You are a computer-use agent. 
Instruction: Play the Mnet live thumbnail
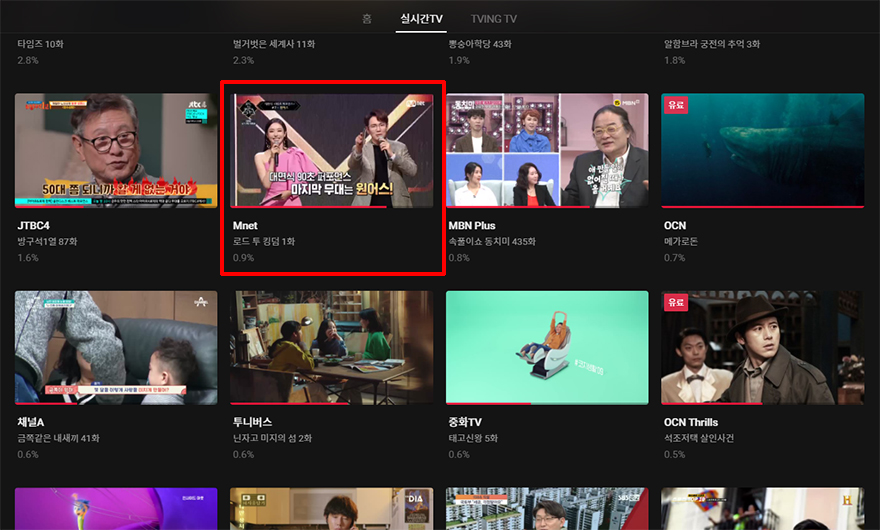(332, 150)
